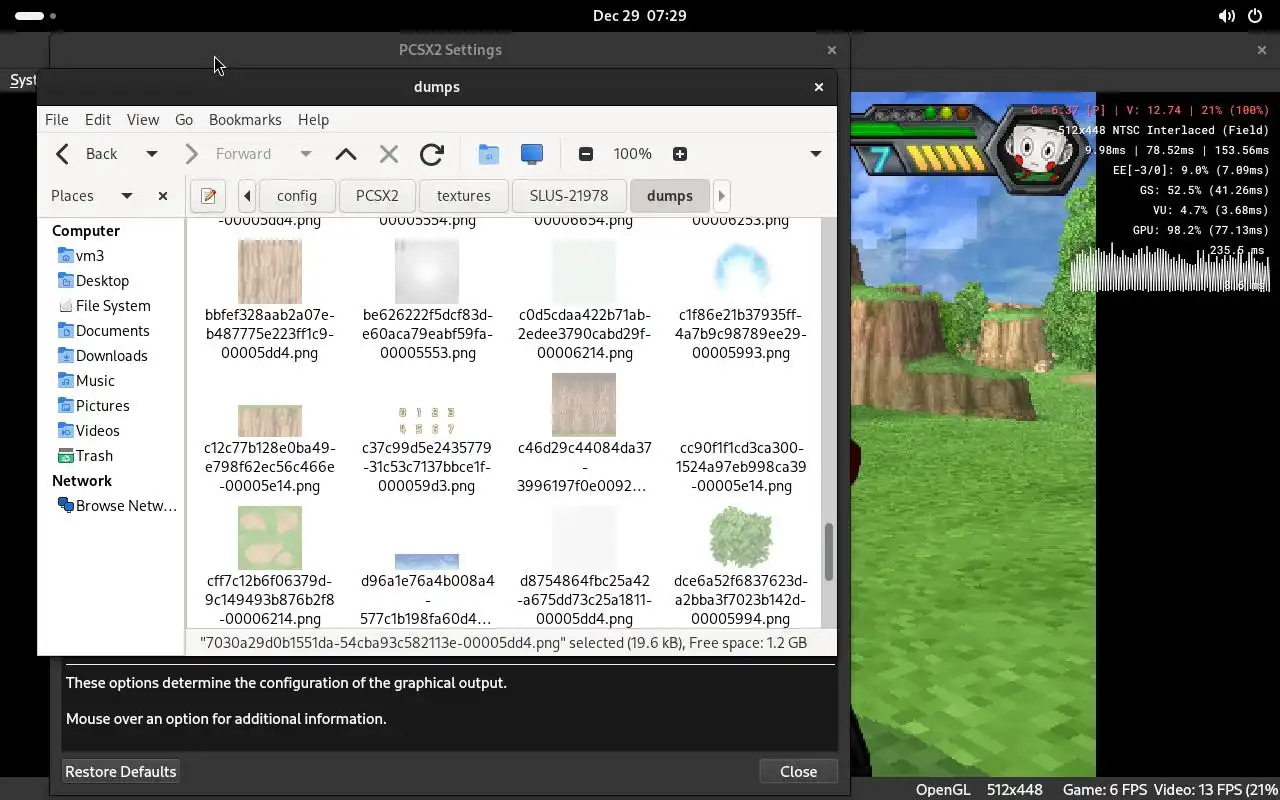Open the clock showing Dec 29 07:29
This screenshot has width=1280, height=800.
[639, 16]
